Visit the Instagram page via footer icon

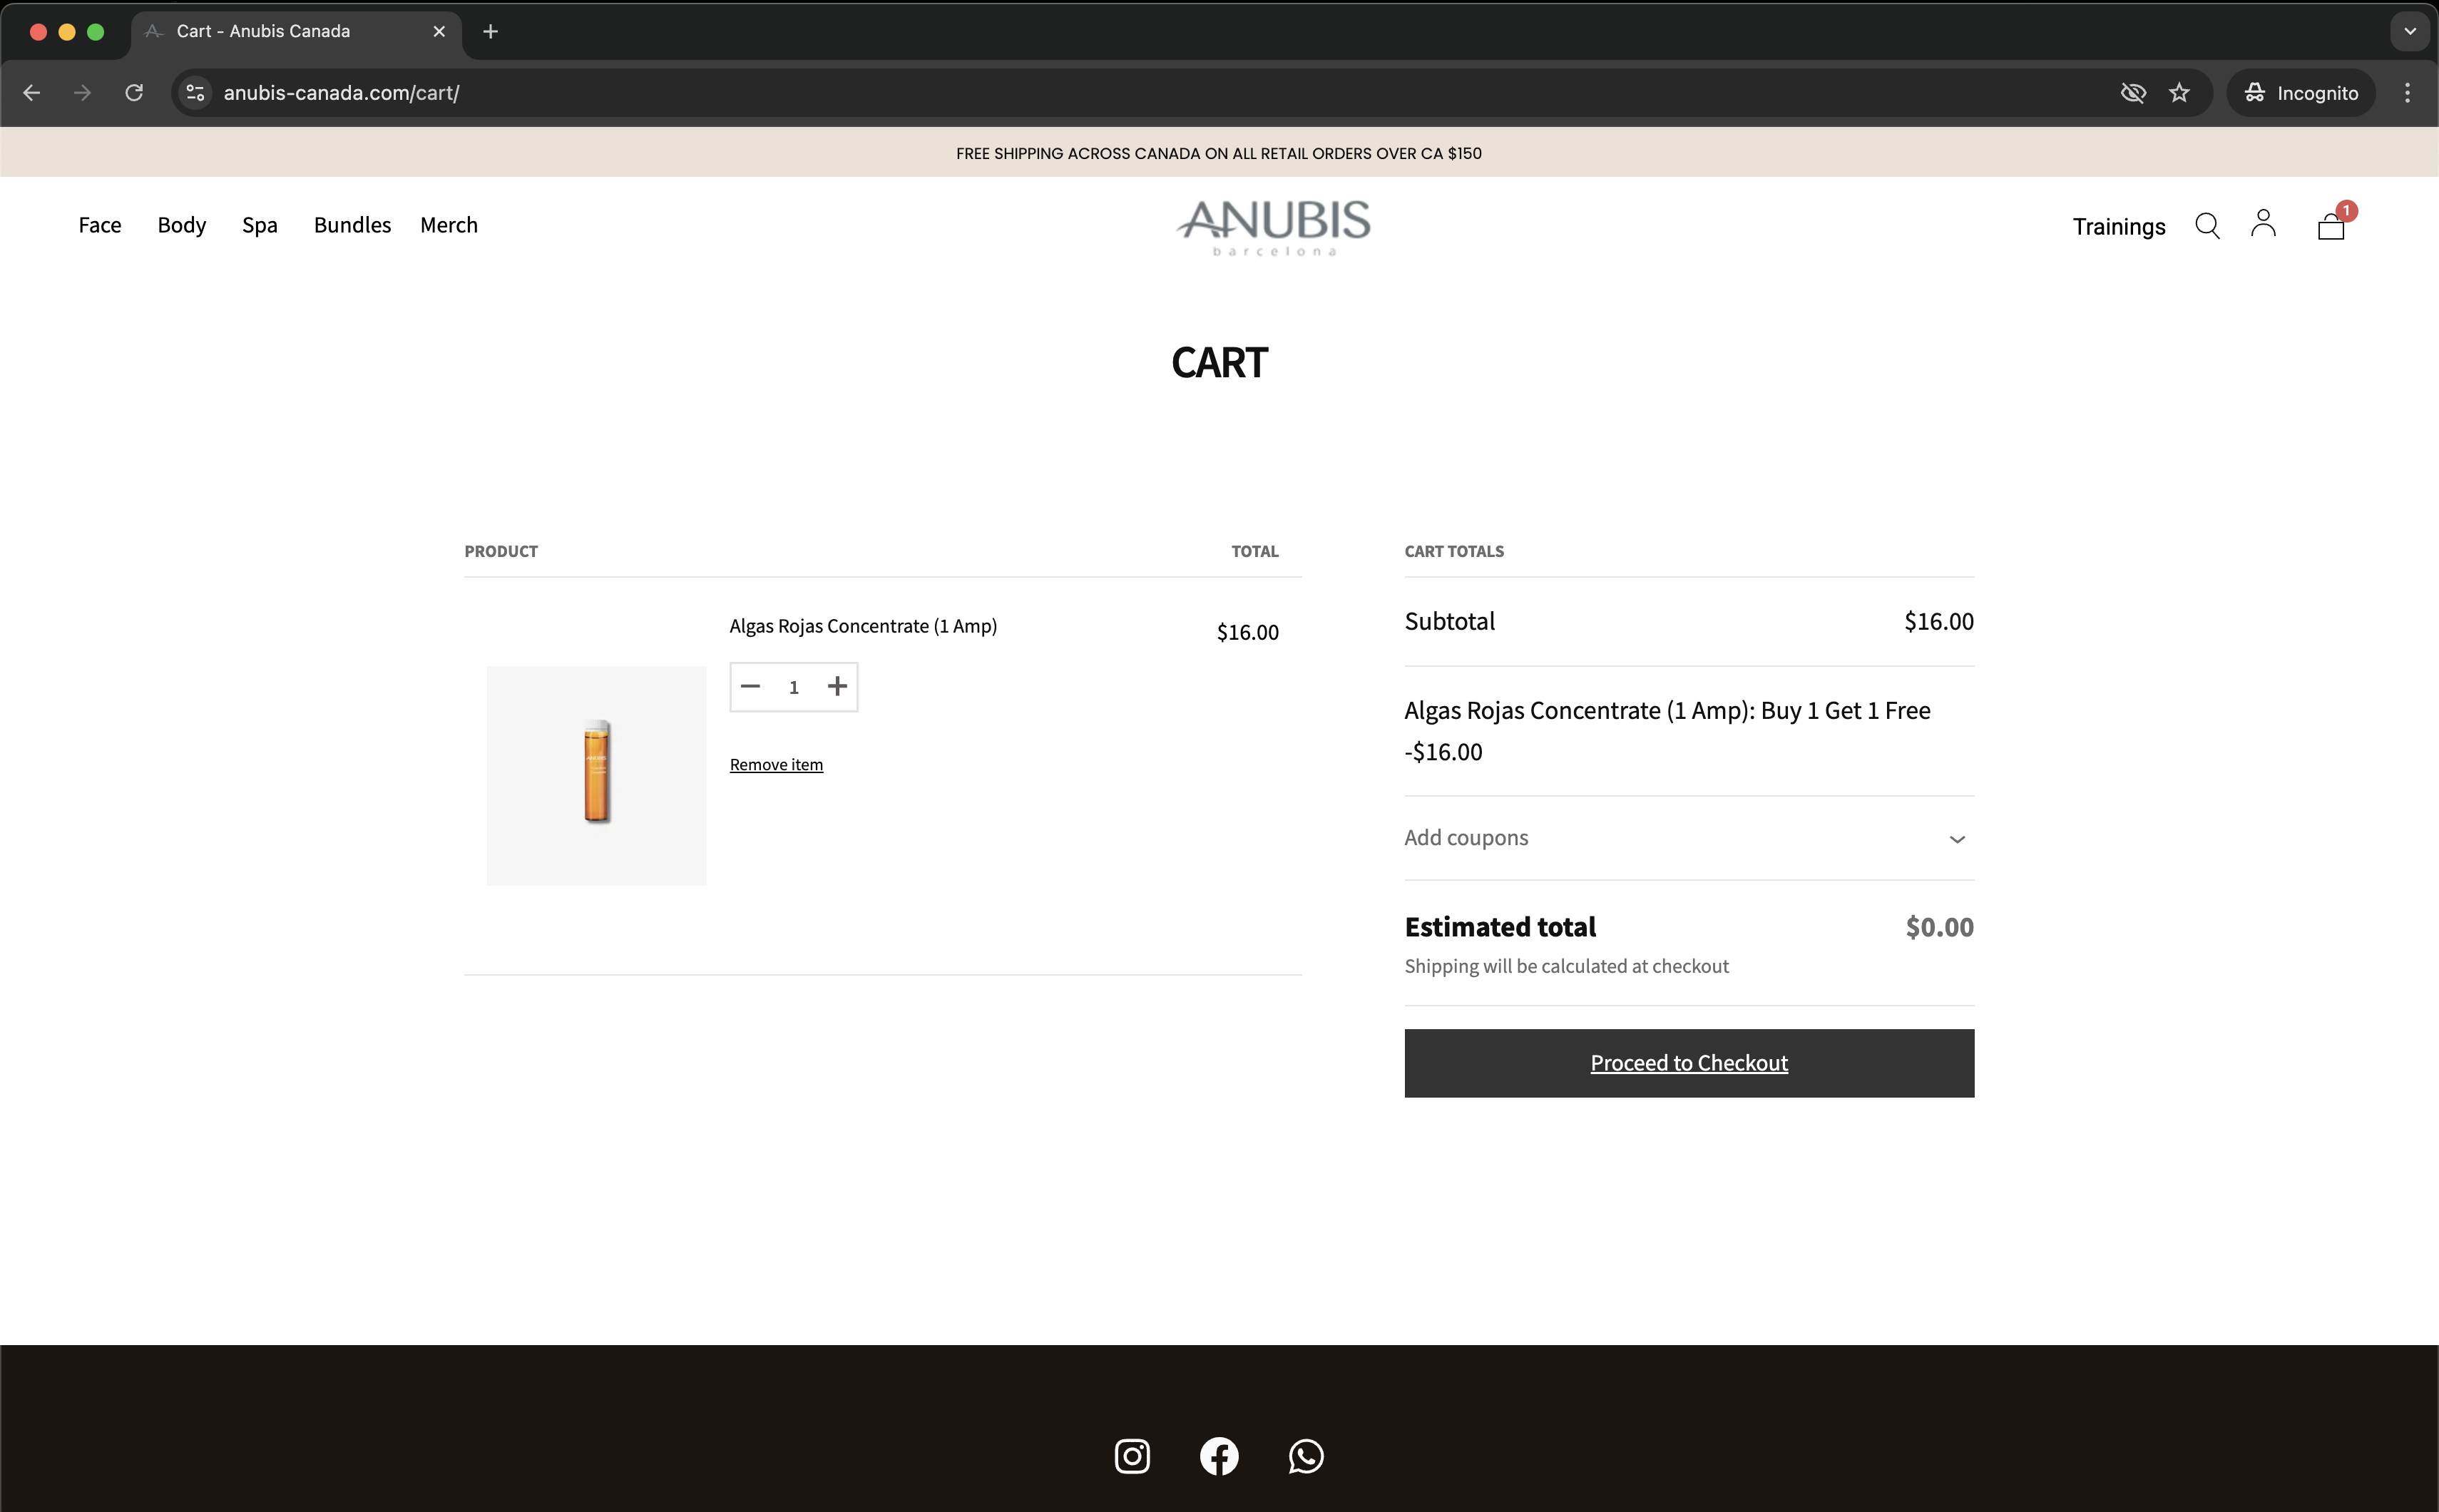(x=1132, y=1456)
